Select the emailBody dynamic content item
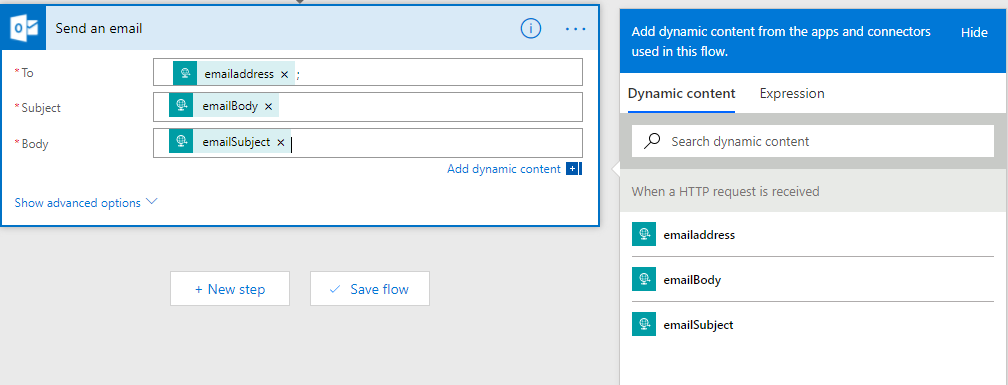The image size is (1008, 385). tap(813, 280)
